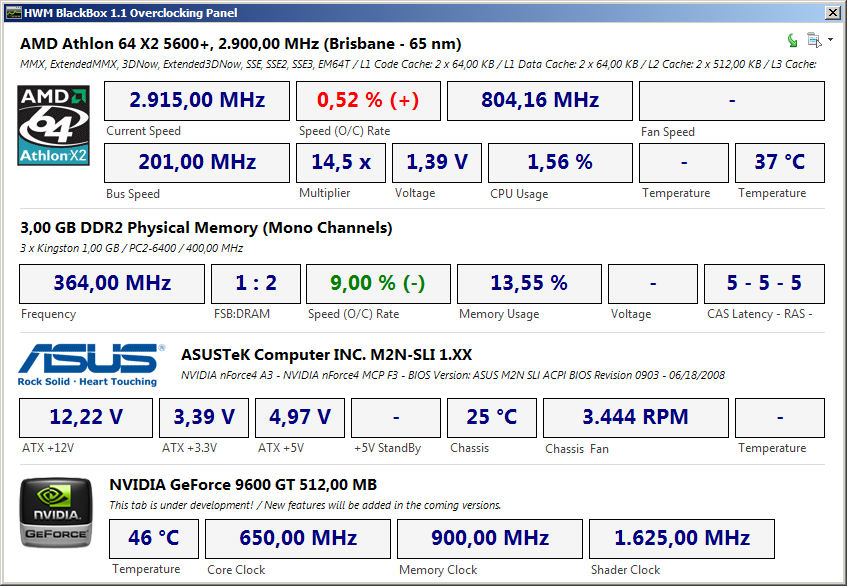This screenshot has height=586, width=847.
Task: Select the 14,5 x multiplier value
Action: coord(341,163)
